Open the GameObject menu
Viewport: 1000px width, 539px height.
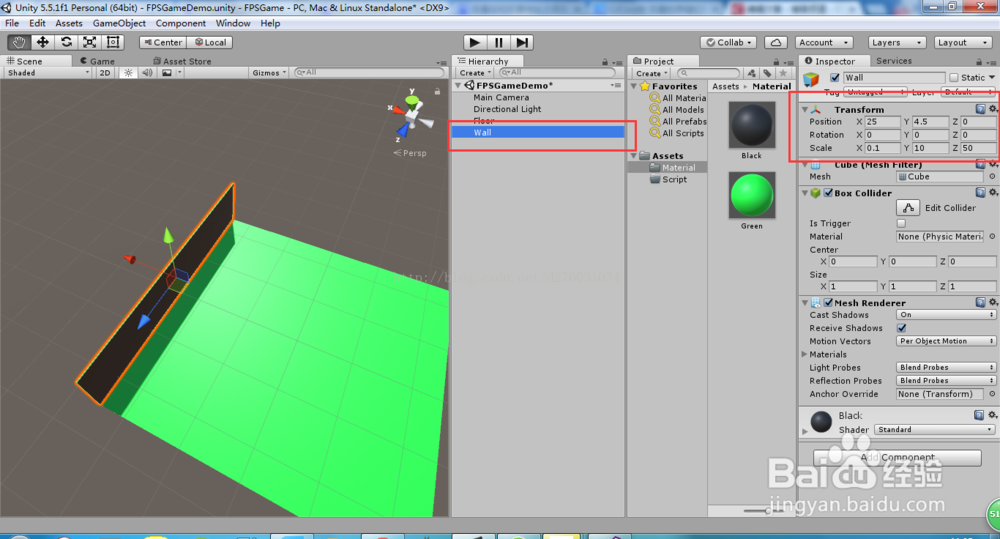click(119, 23)
